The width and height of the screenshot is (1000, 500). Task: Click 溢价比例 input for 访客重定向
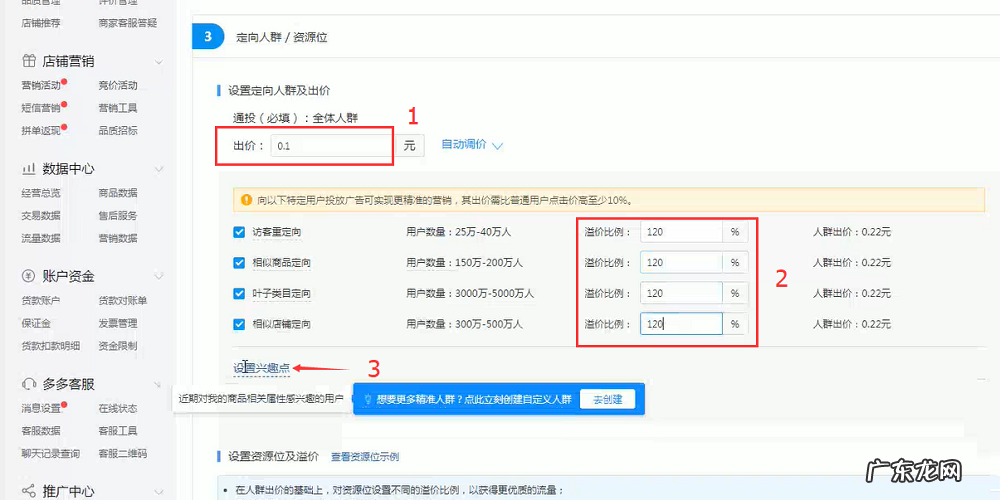click(x=681, y=232)
